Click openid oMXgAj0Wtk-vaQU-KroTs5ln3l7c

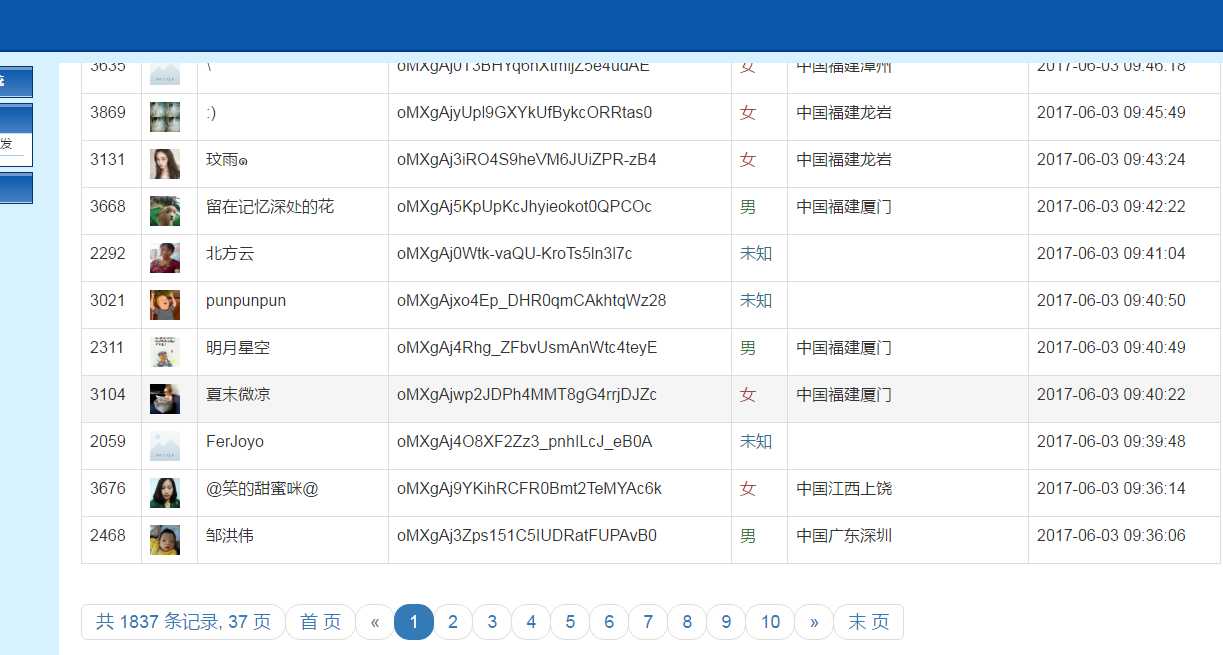pyautogui.click(x=515, y=253)
